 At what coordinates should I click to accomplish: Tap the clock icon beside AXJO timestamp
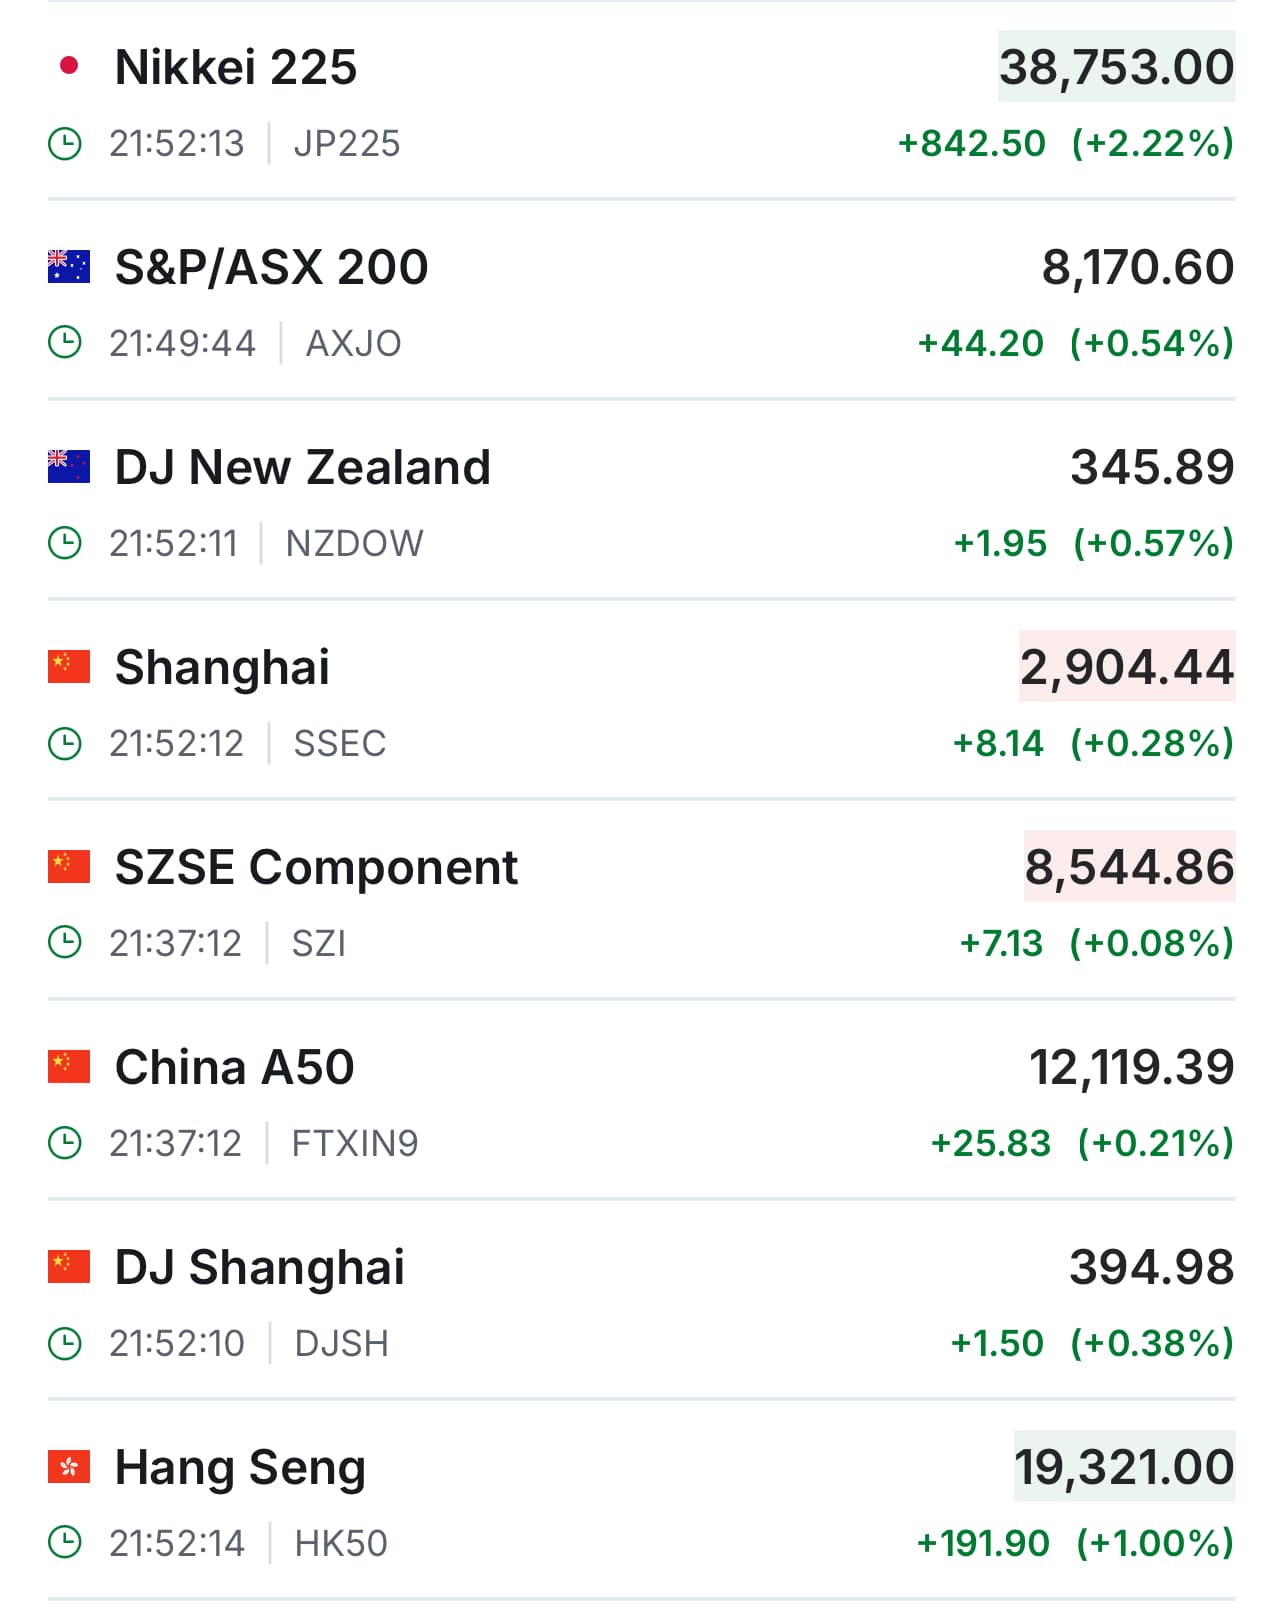65,343
